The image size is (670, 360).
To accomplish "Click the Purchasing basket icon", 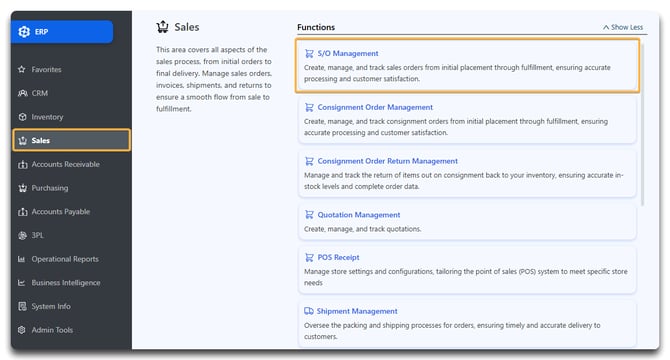I will coord(23,188).
